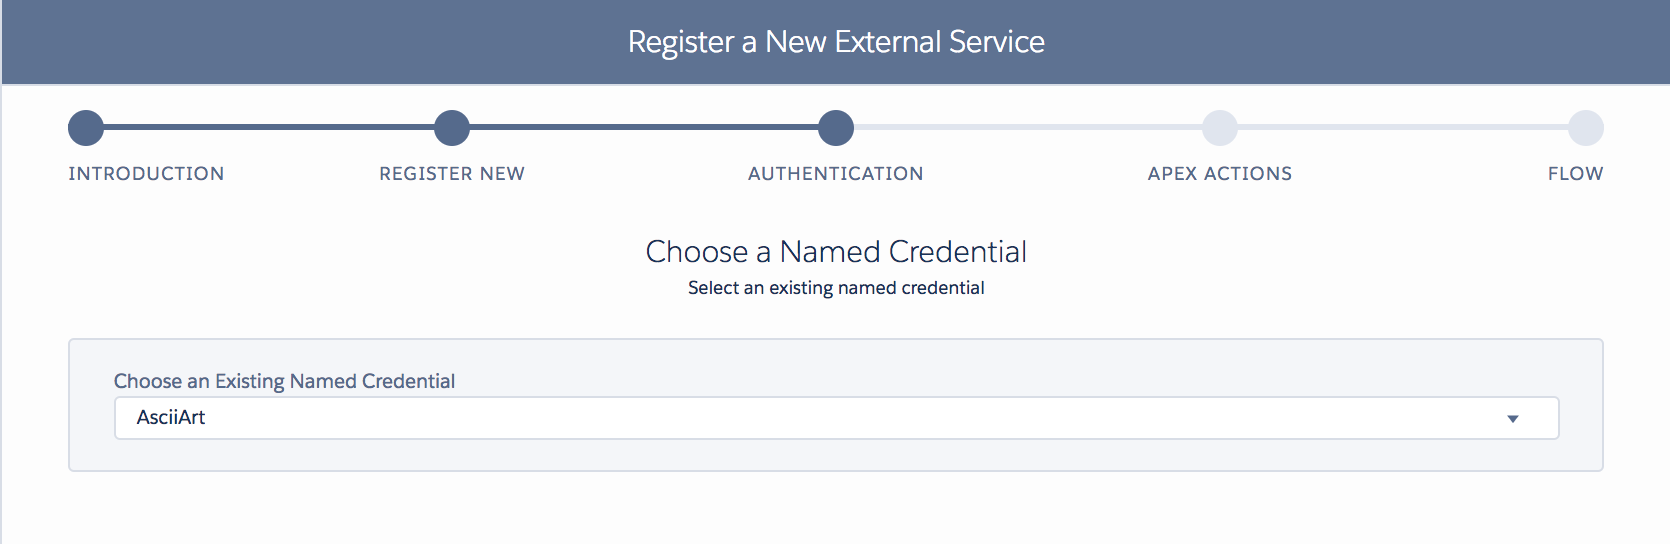Viewport: 1670px width, 544px height.
Task: Click the AsciiArt selected credential value
Action: point(171,418)
